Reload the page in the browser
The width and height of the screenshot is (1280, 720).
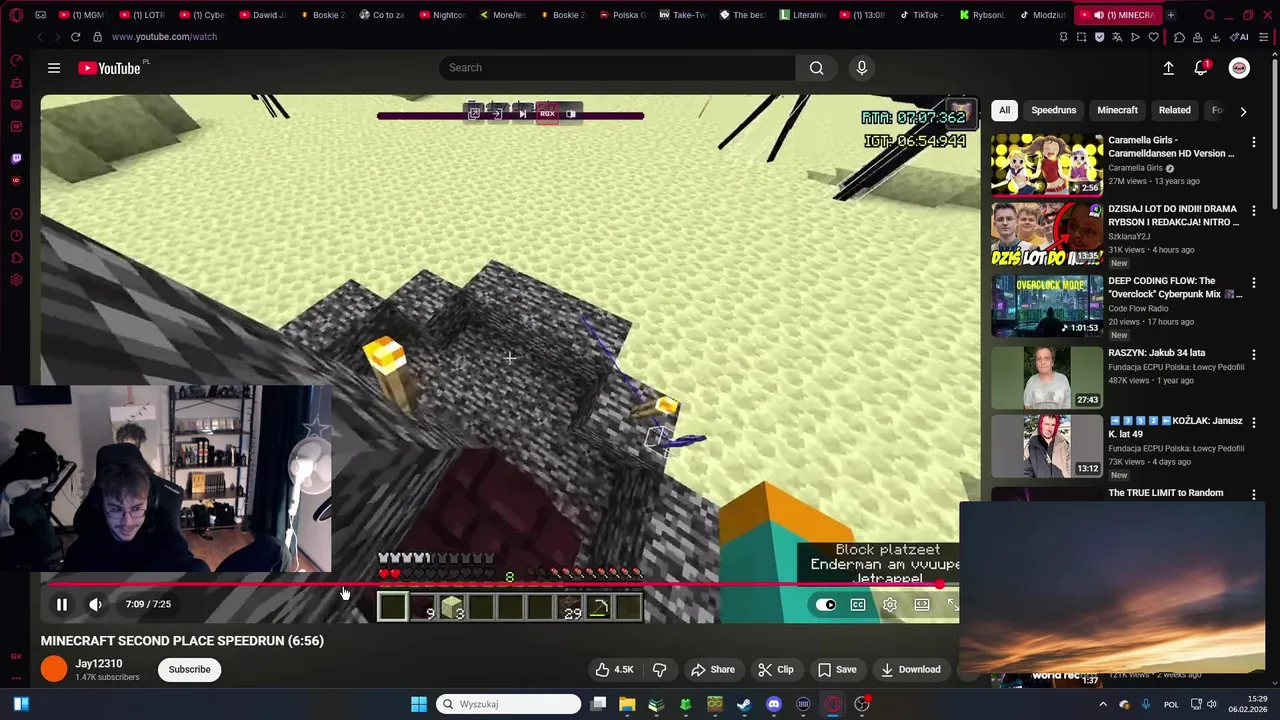pos(75,37)
